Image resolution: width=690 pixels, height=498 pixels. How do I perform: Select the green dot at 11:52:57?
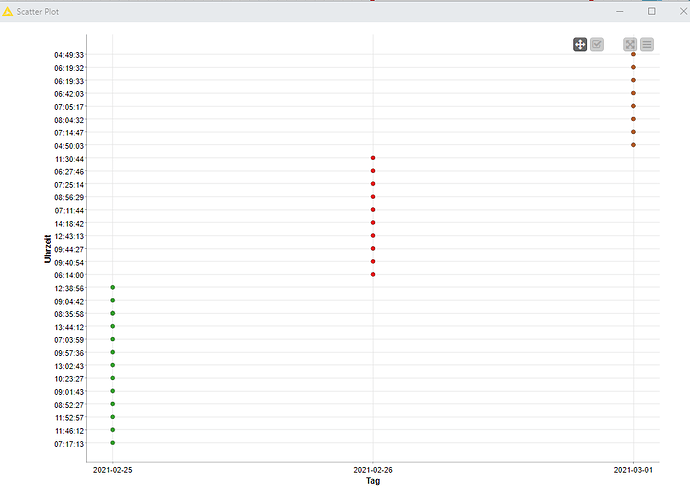113,417
